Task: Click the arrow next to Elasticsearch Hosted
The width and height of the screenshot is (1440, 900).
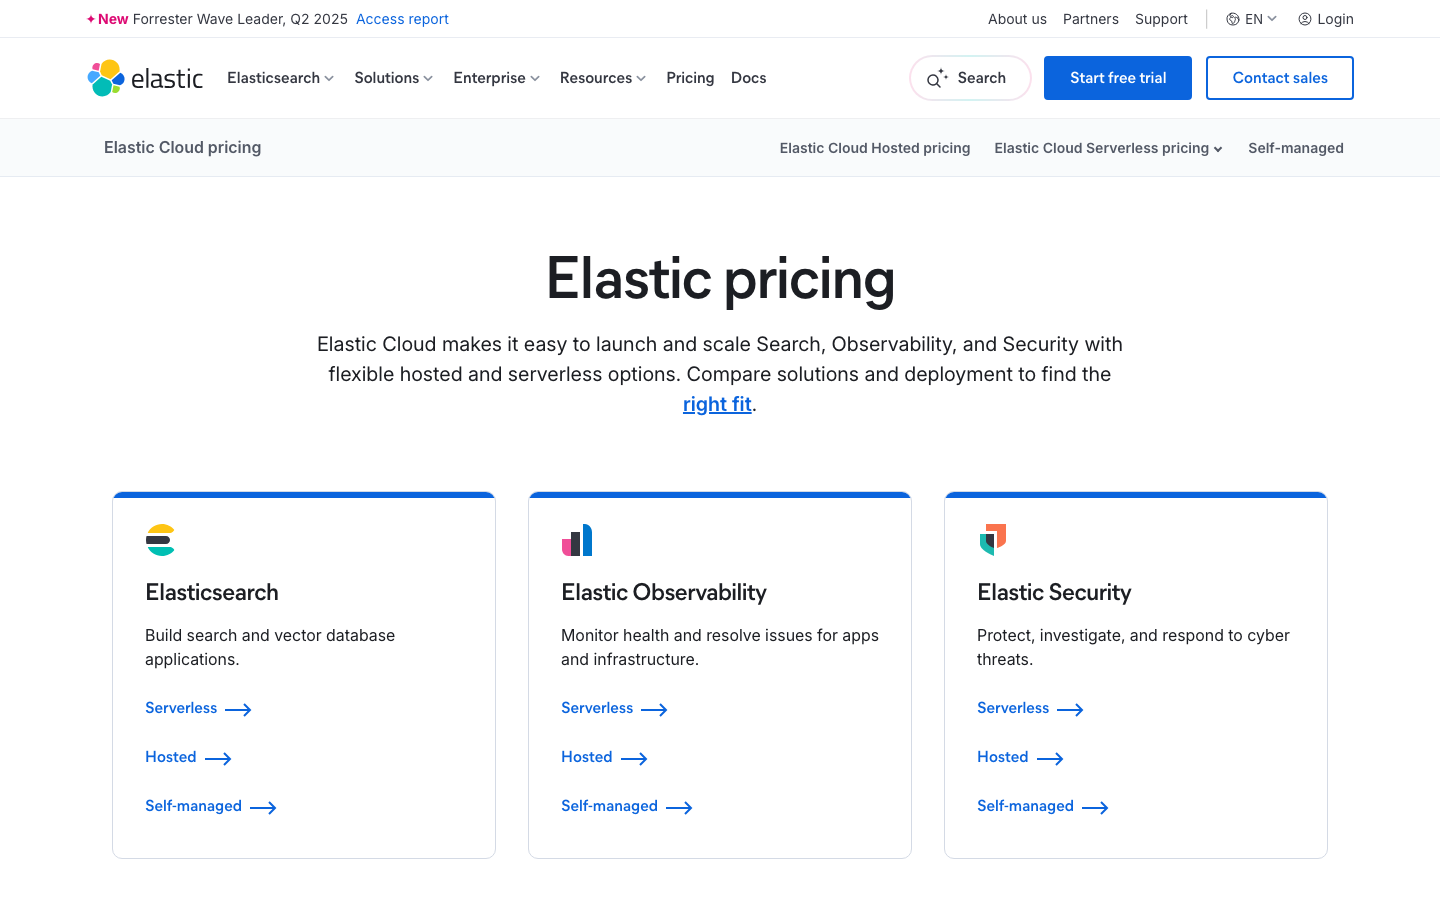Action: tap(218, 758)
